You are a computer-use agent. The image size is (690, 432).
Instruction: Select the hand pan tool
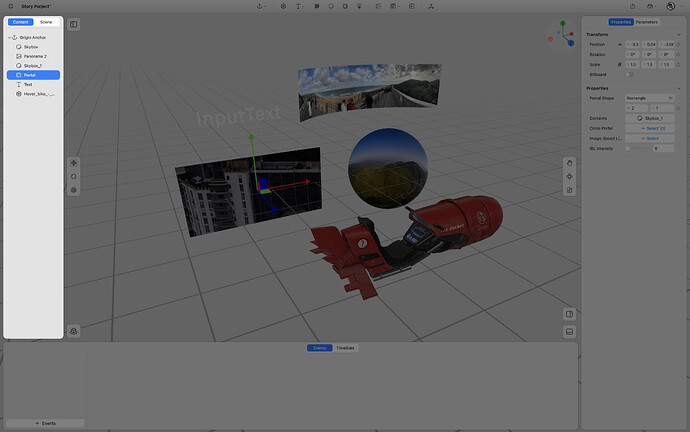569,163
